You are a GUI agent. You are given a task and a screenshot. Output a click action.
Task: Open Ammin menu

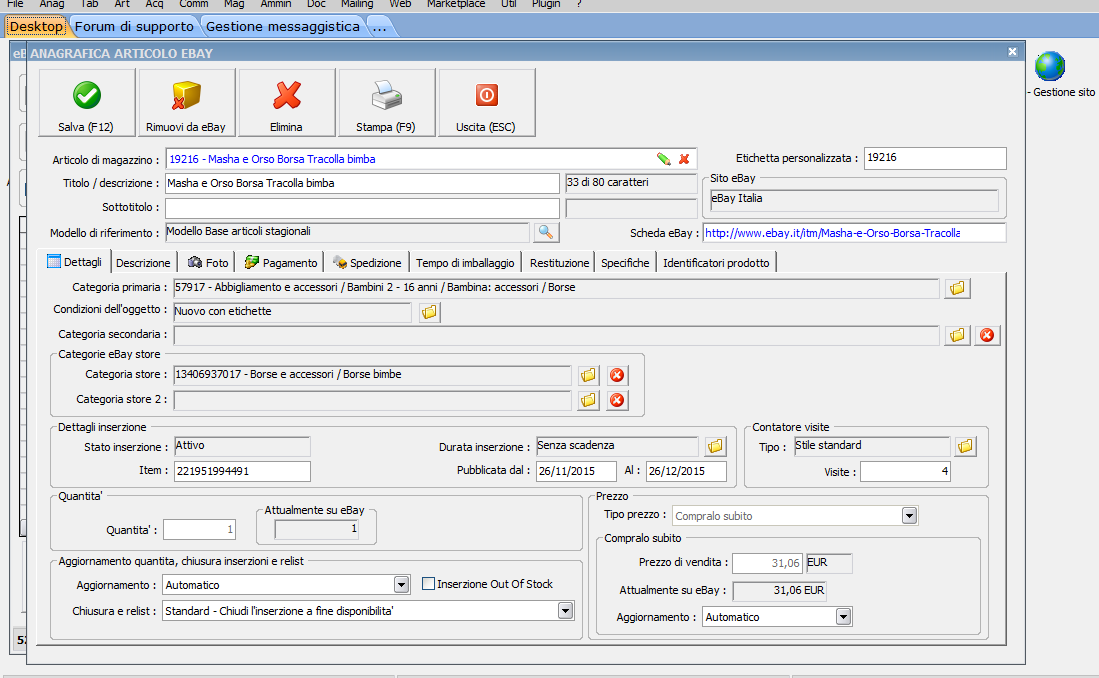(x=275, y=4)
